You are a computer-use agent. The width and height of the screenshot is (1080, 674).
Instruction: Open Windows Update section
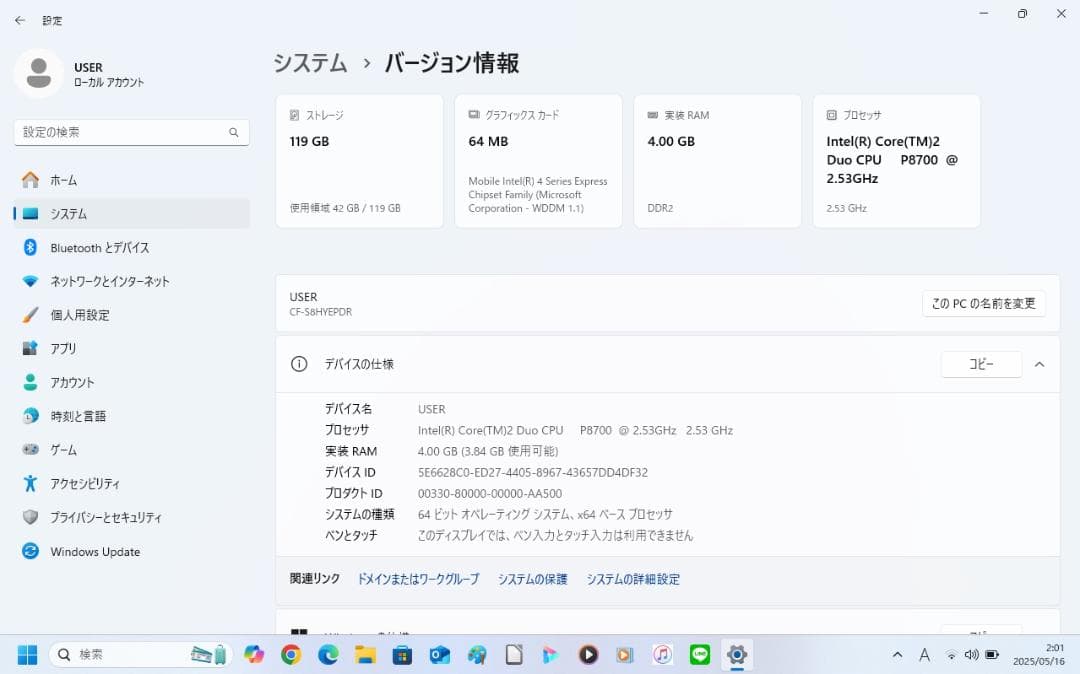click(x=95, y=551)
